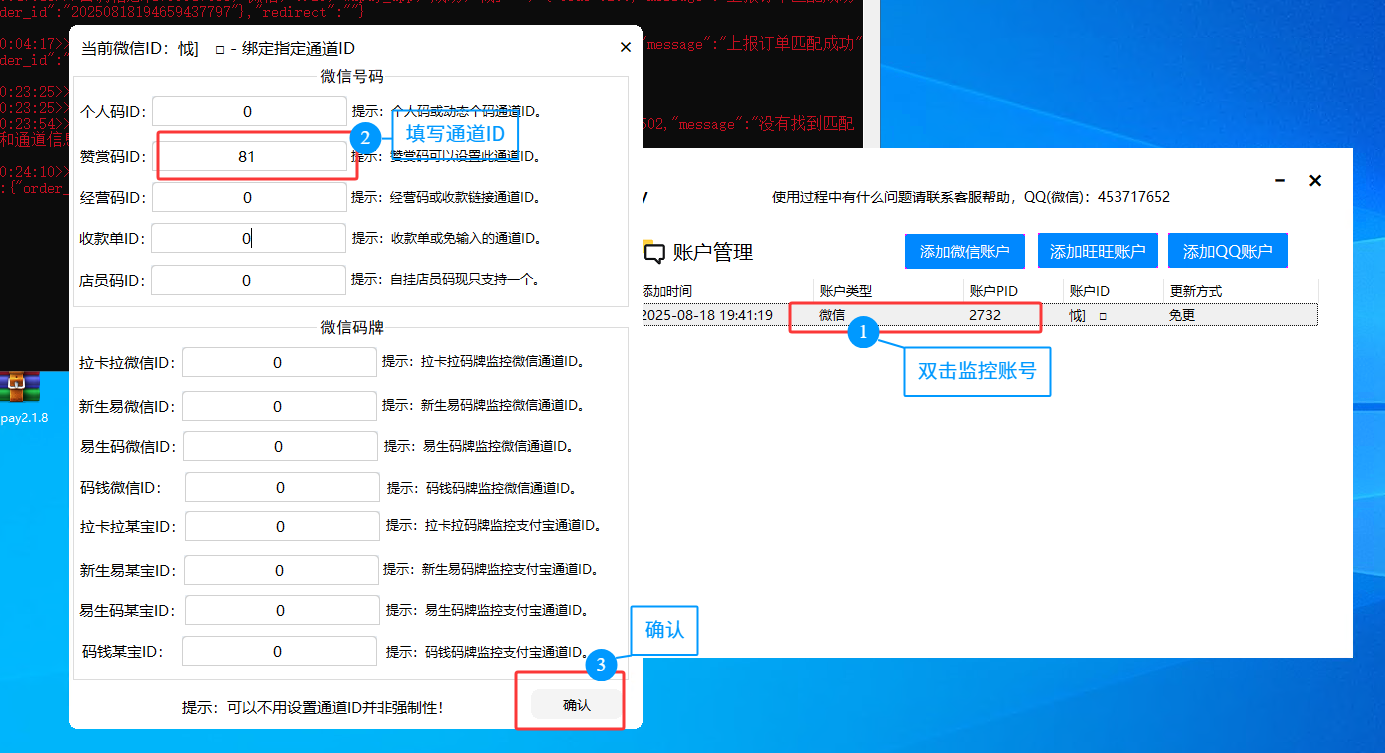Click the 确认 confirm button
The height and width of the screenshot is (753, 1385).
tap(576, 705)
